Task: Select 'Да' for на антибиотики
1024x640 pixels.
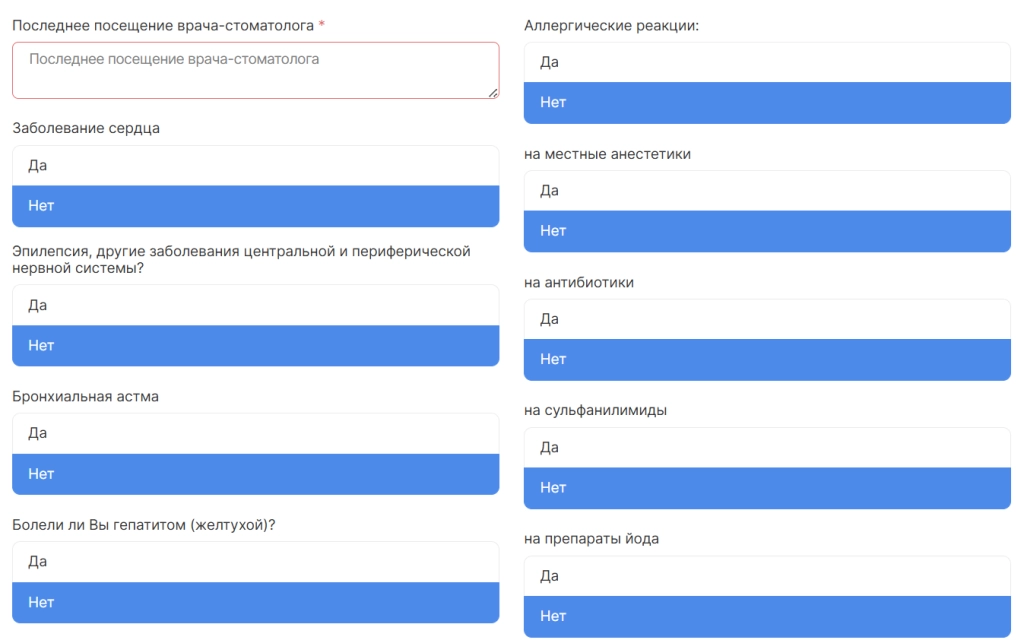Action: (767, 319)
